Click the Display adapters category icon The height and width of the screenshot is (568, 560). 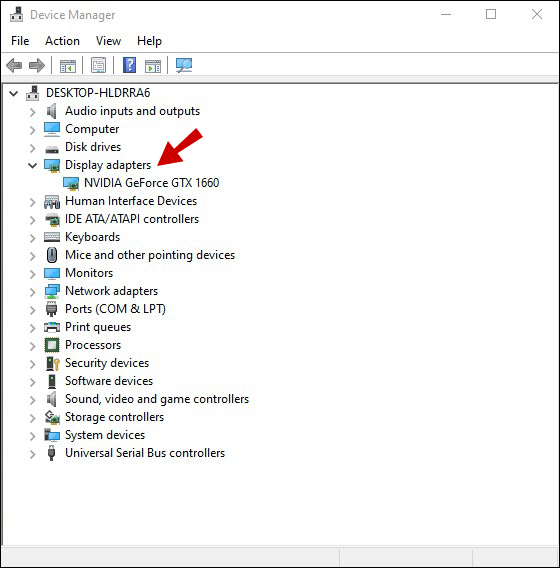52,165
